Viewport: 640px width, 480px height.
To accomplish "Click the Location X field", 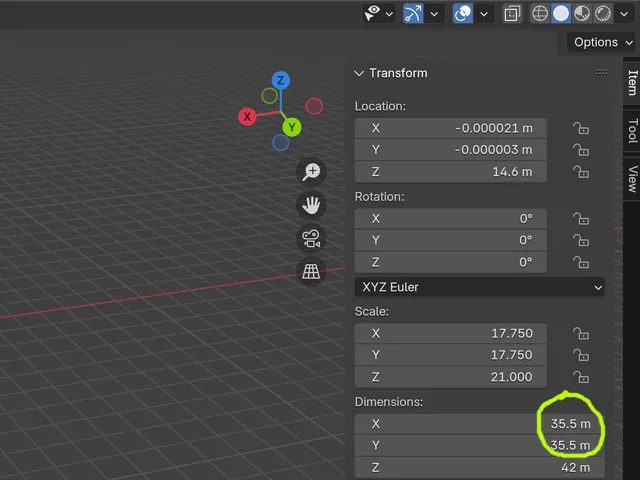I will (450, 128).
